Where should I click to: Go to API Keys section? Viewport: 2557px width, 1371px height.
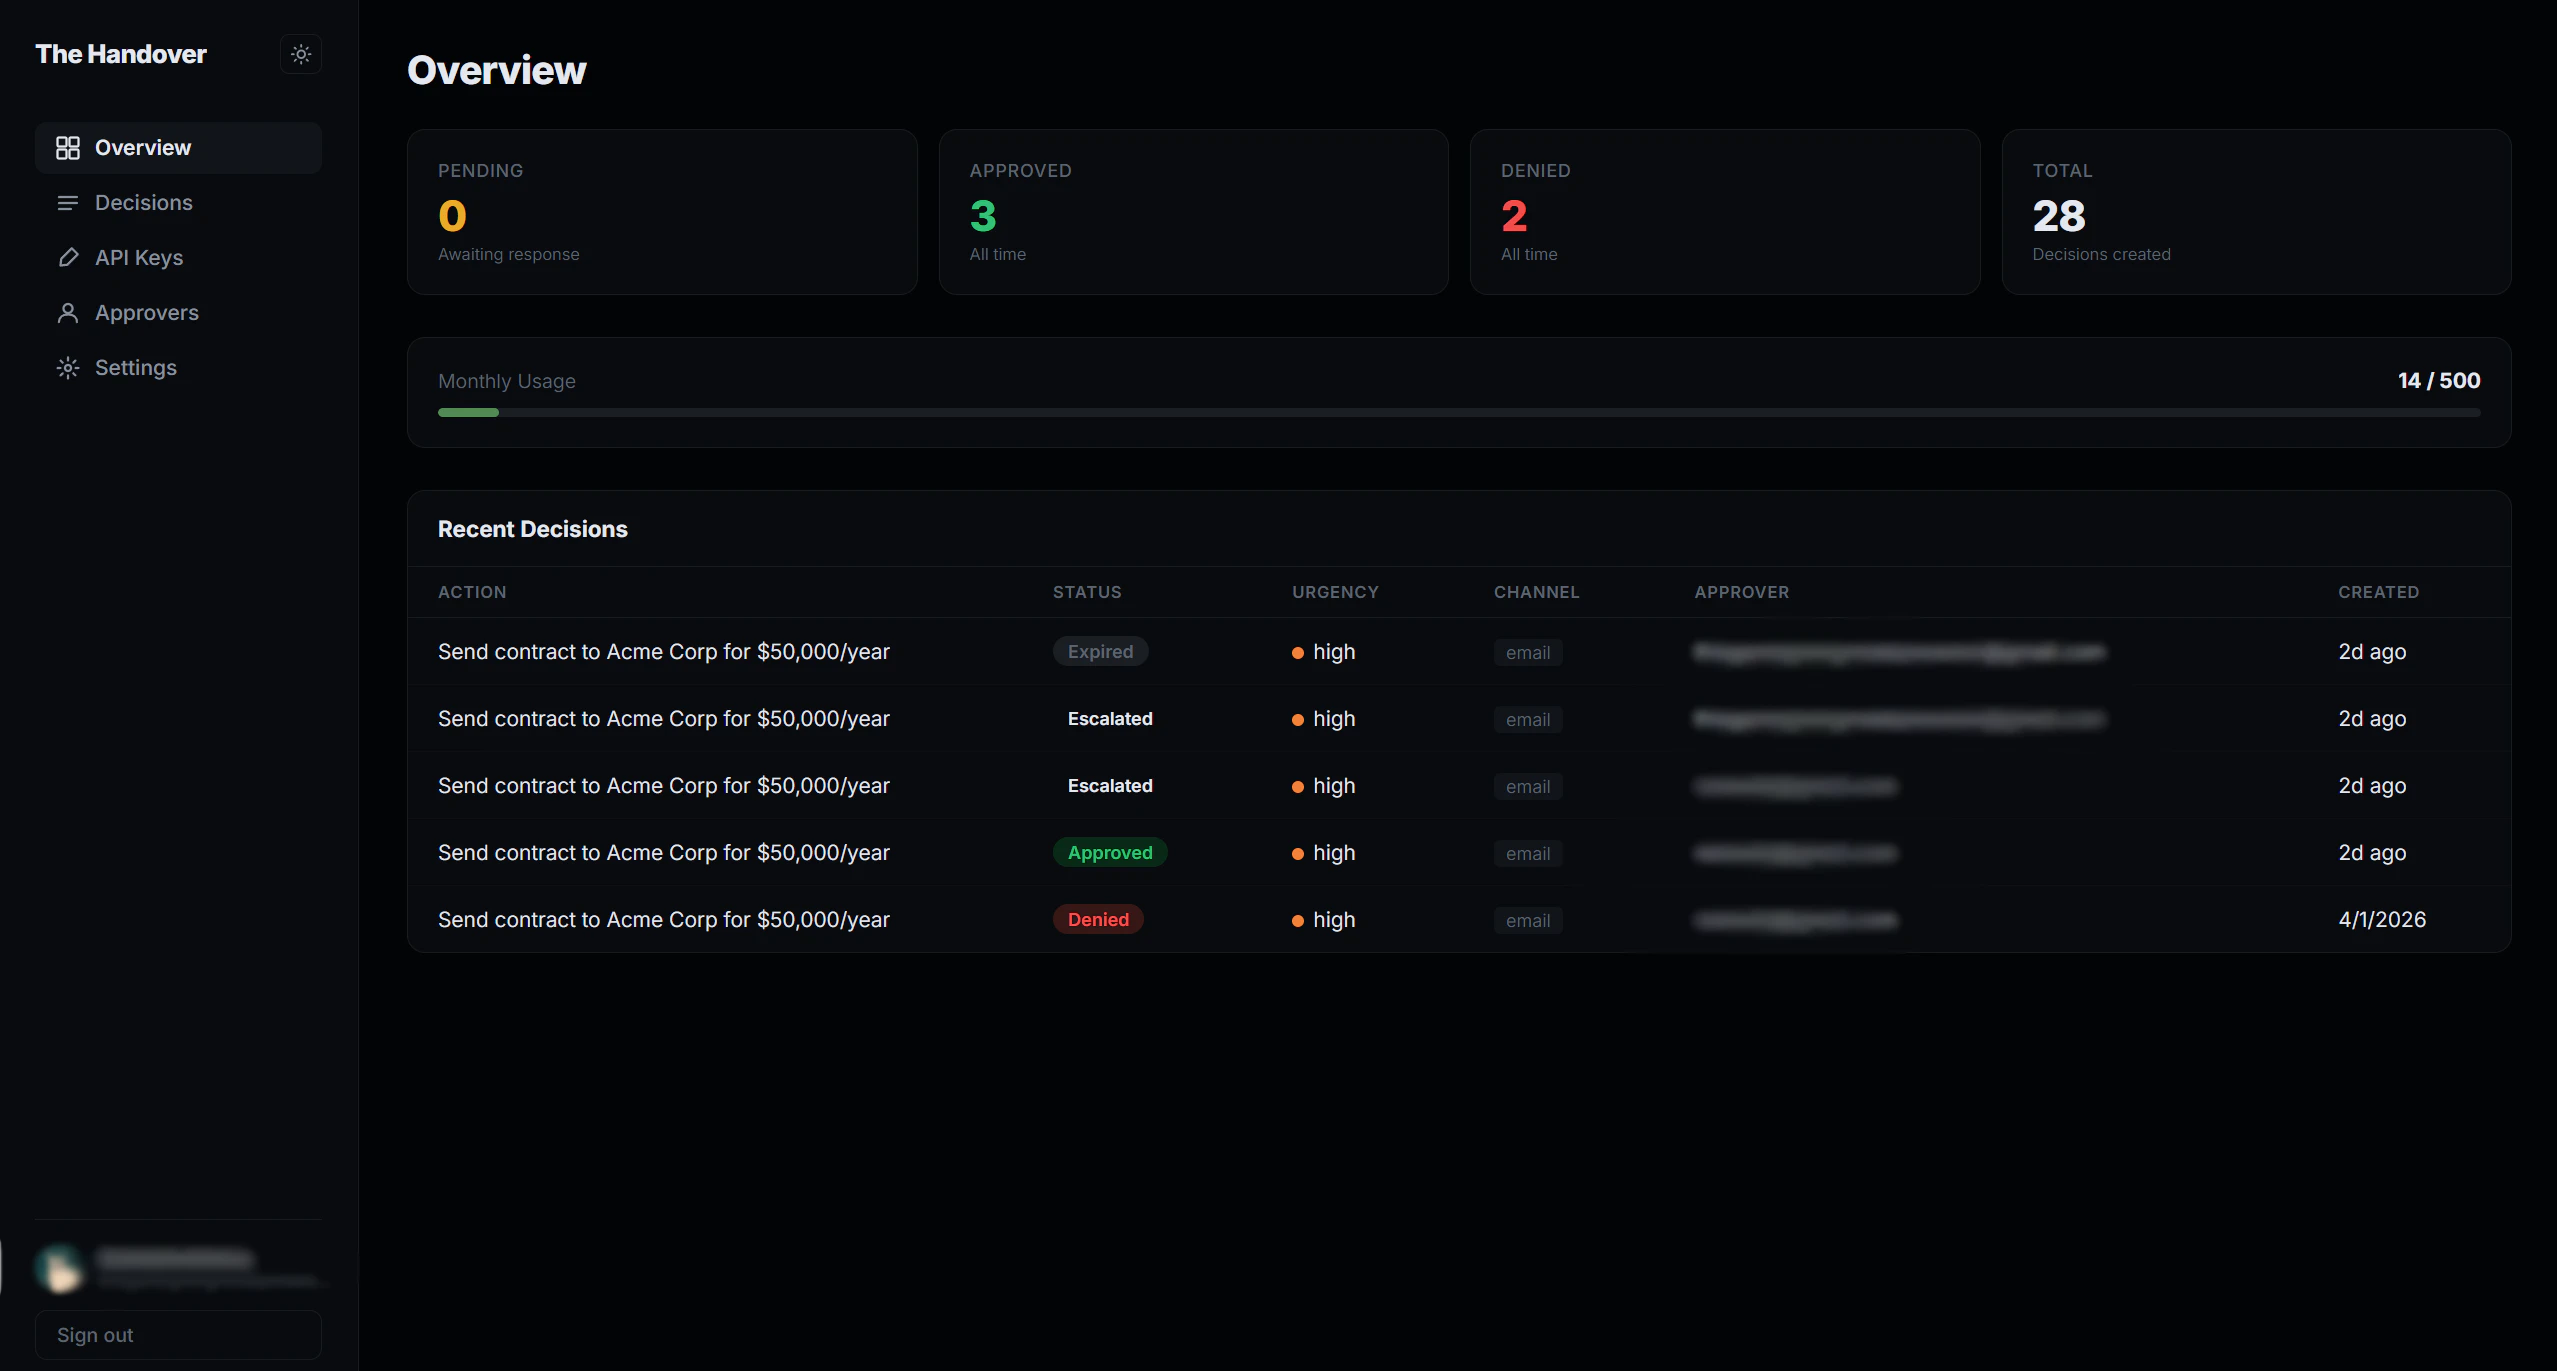point(139,258)
